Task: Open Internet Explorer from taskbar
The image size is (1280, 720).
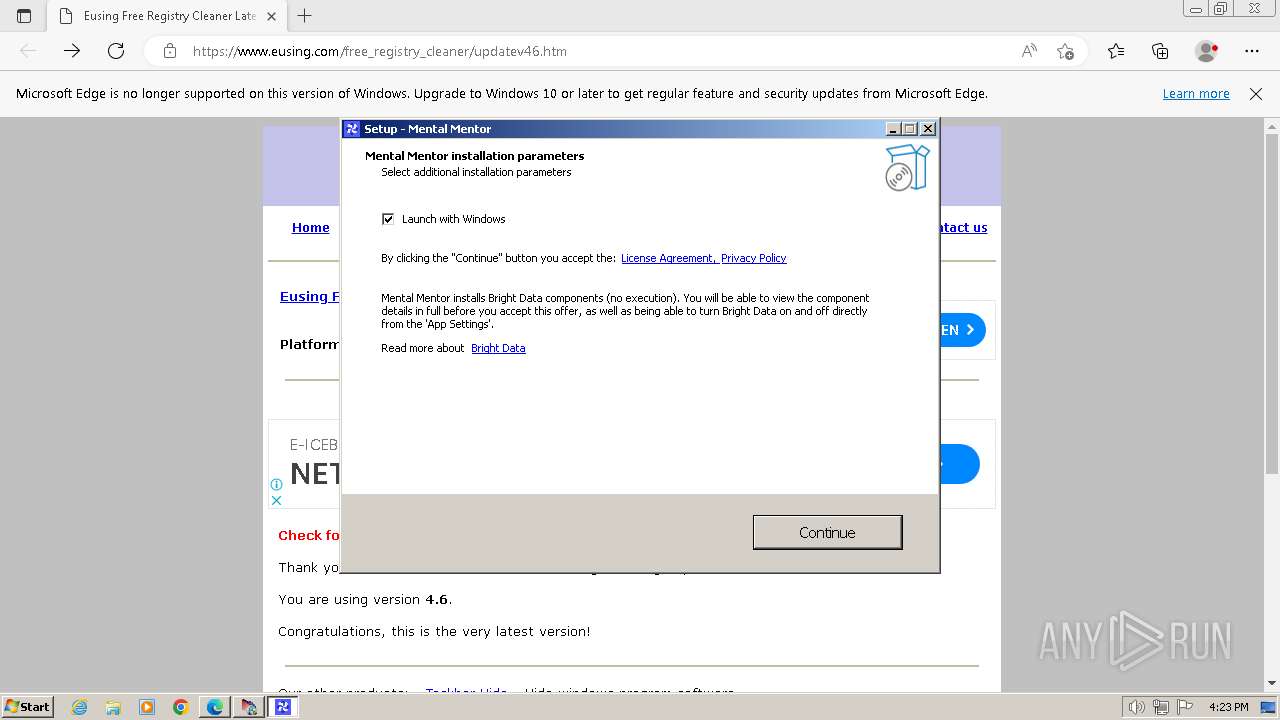Action: [x=80, y=707]
